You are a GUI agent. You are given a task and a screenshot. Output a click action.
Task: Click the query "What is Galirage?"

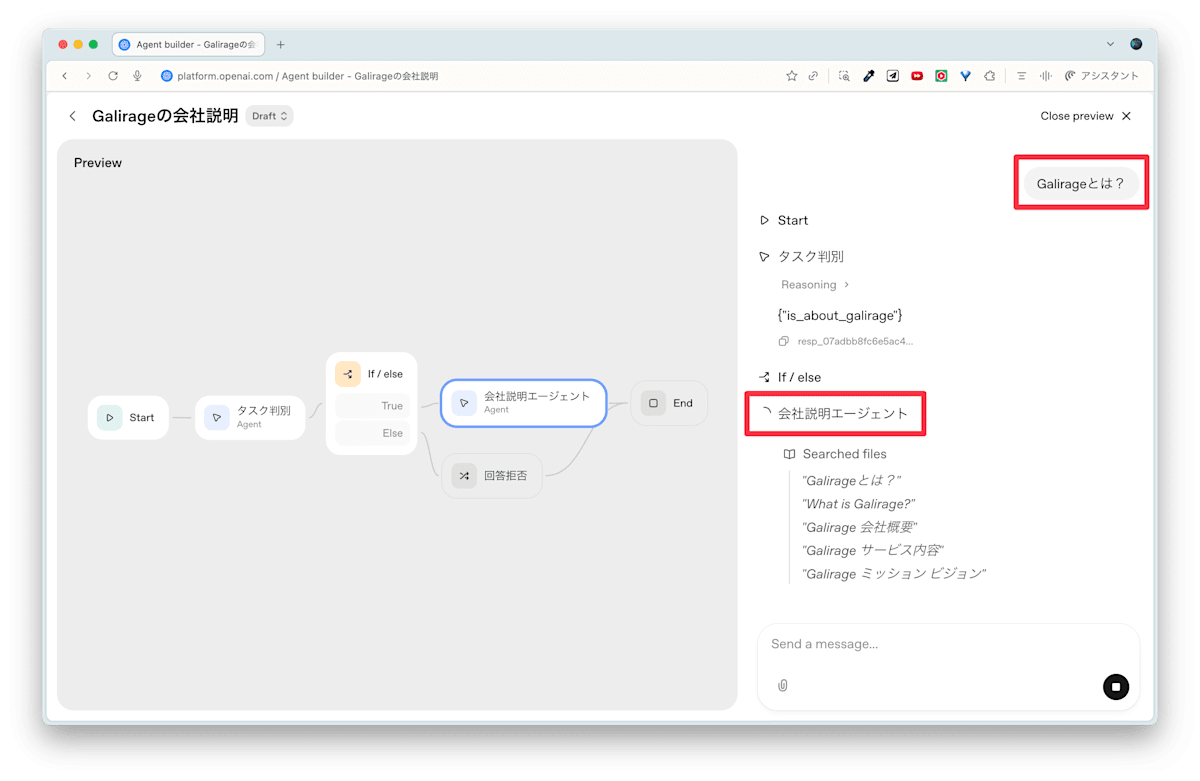(x=858, y=504)
